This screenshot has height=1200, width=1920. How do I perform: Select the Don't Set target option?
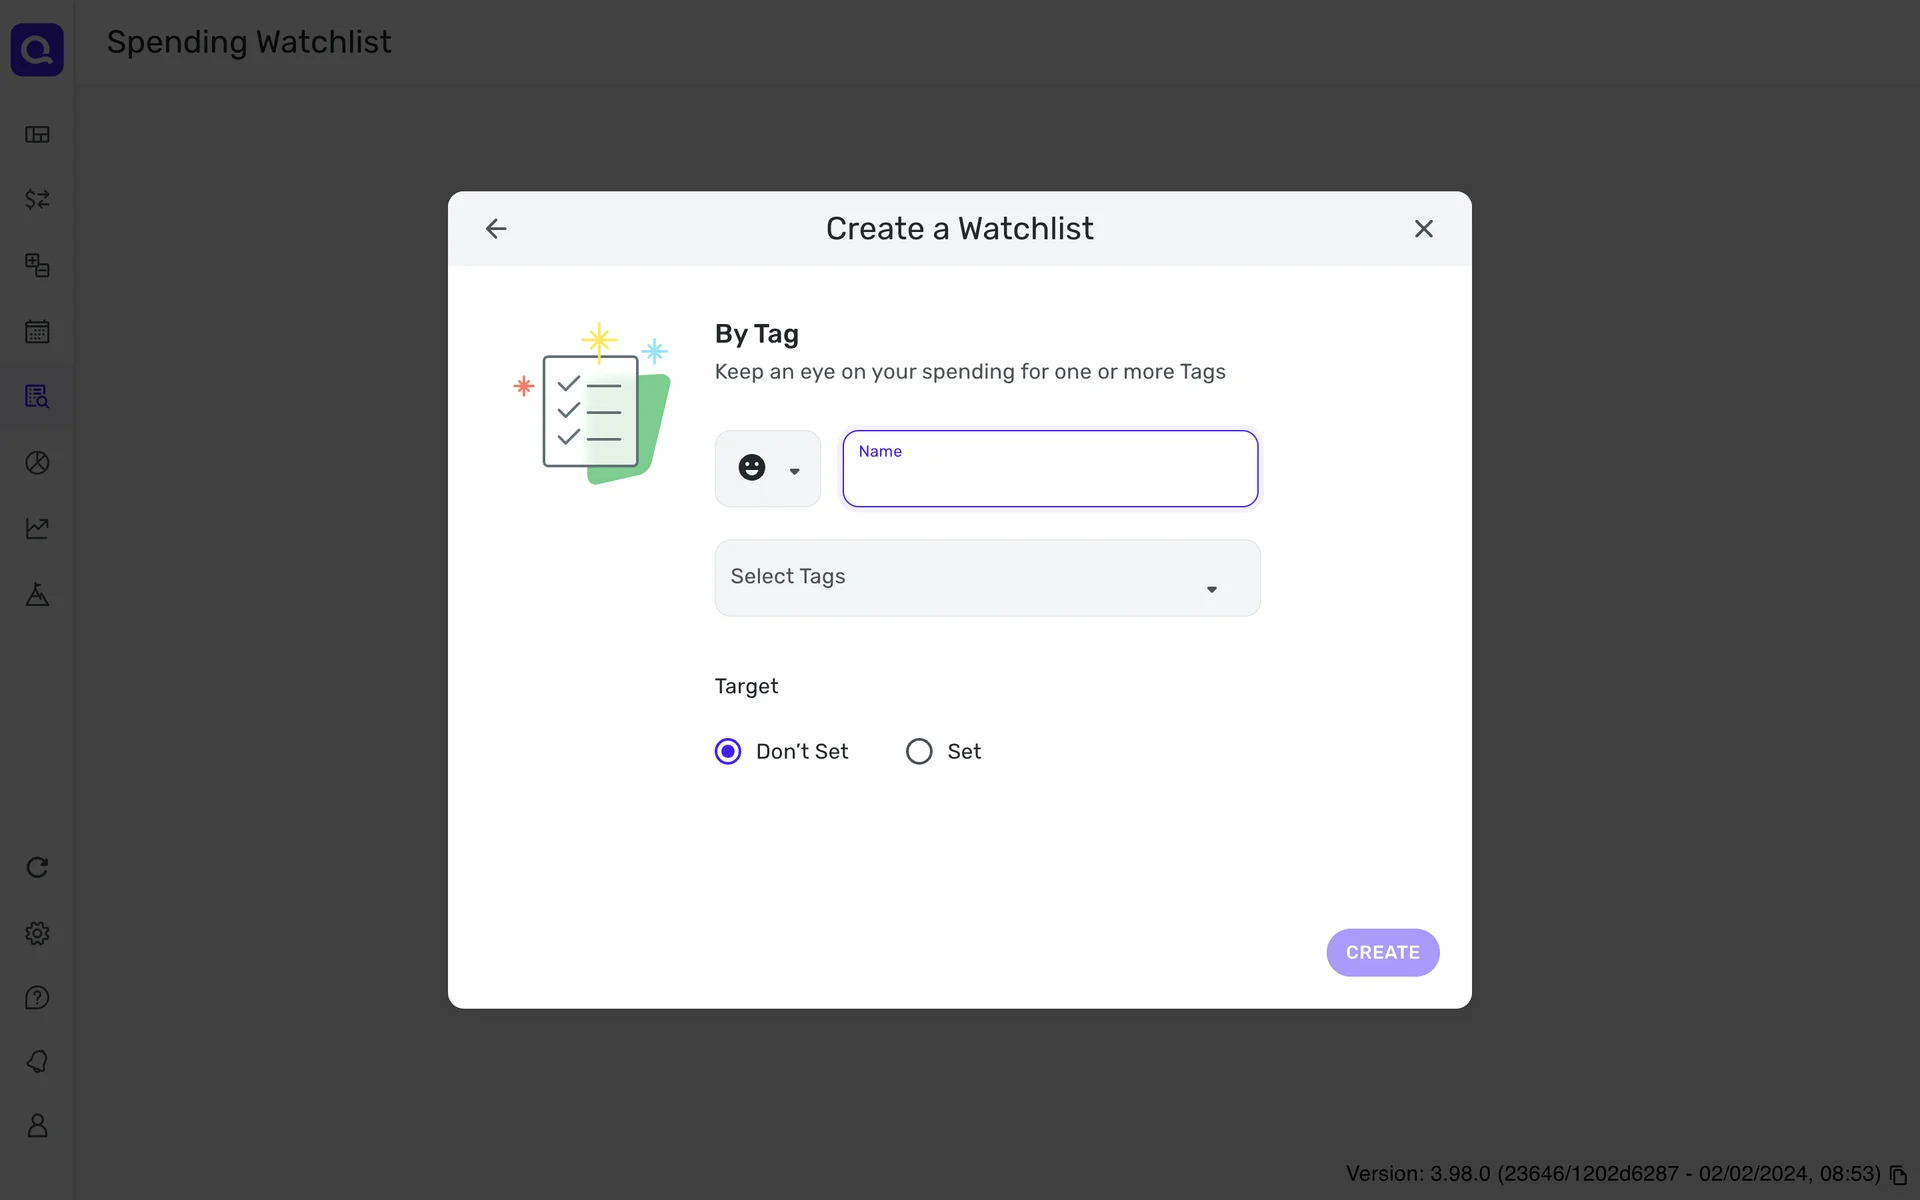[728, 752]
